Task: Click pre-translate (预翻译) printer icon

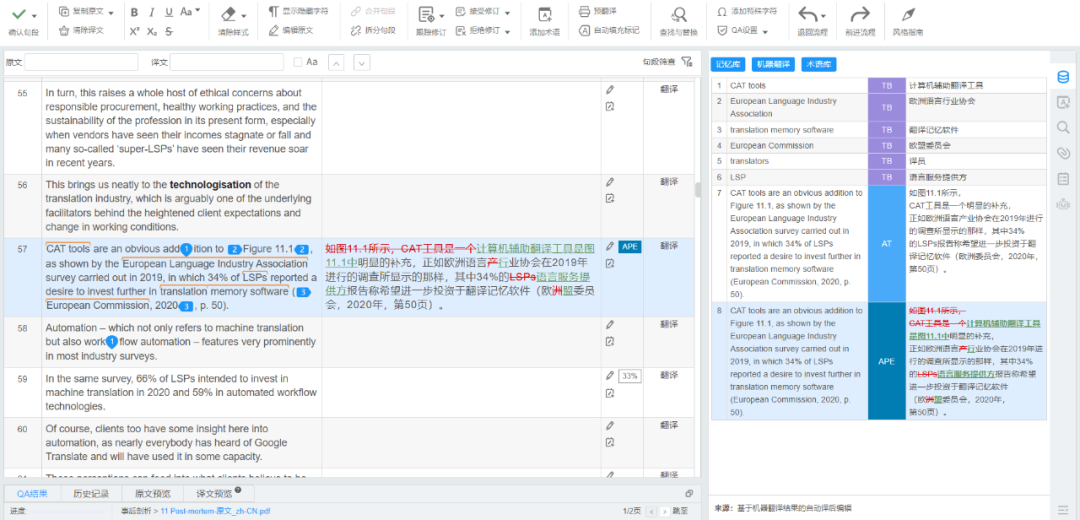Action: click(584, 12)
